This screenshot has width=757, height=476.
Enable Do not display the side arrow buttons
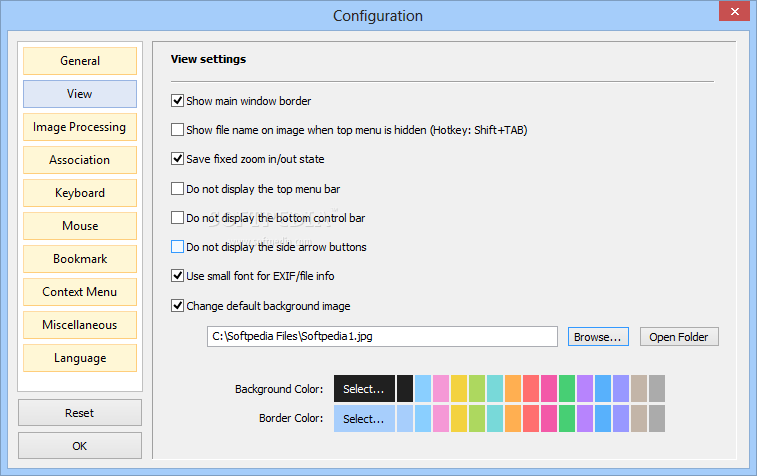177,246
